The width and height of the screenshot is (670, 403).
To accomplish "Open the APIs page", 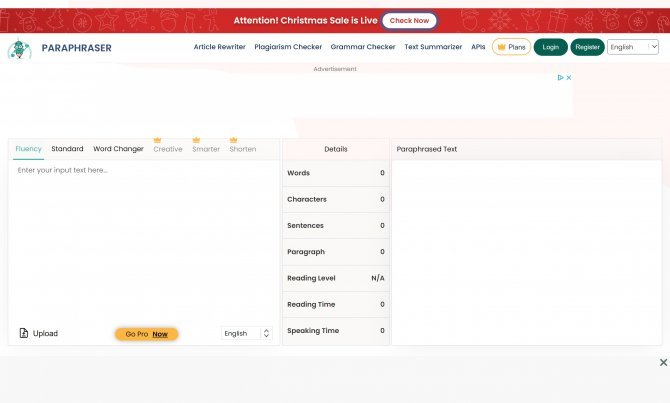I will point(478,47).
